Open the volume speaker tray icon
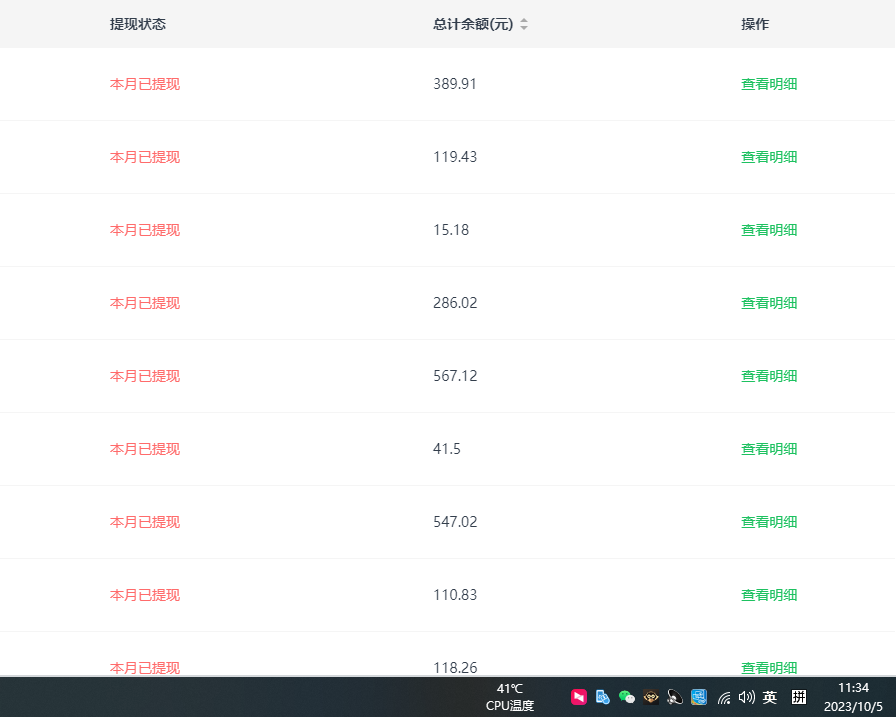The height and width of the screenshot is (717, 896). 746,697
